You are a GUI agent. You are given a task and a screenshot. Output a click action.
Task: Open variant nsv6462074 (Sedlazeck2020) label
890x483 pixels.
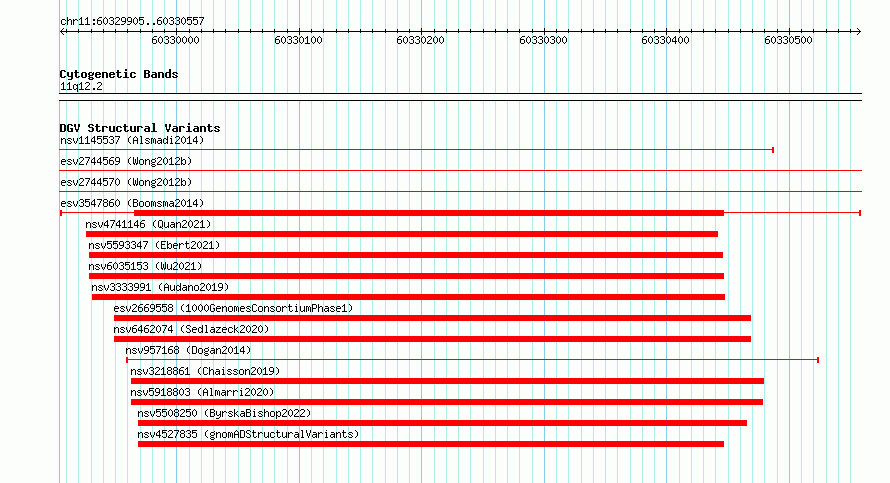click(191, 329)
